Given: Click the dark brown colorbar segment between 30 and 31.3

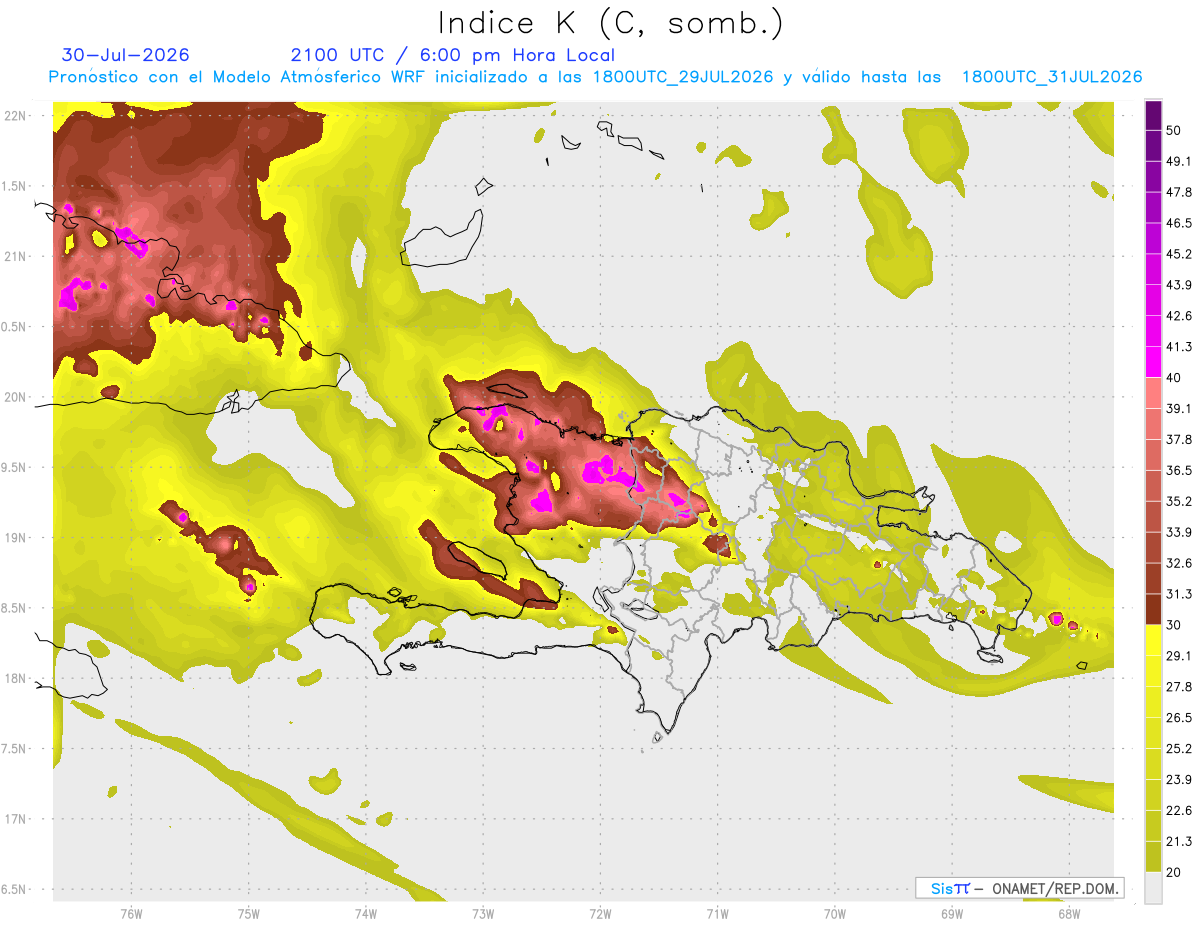Looking at the screenshot, I should click(x=1153, y=609).
